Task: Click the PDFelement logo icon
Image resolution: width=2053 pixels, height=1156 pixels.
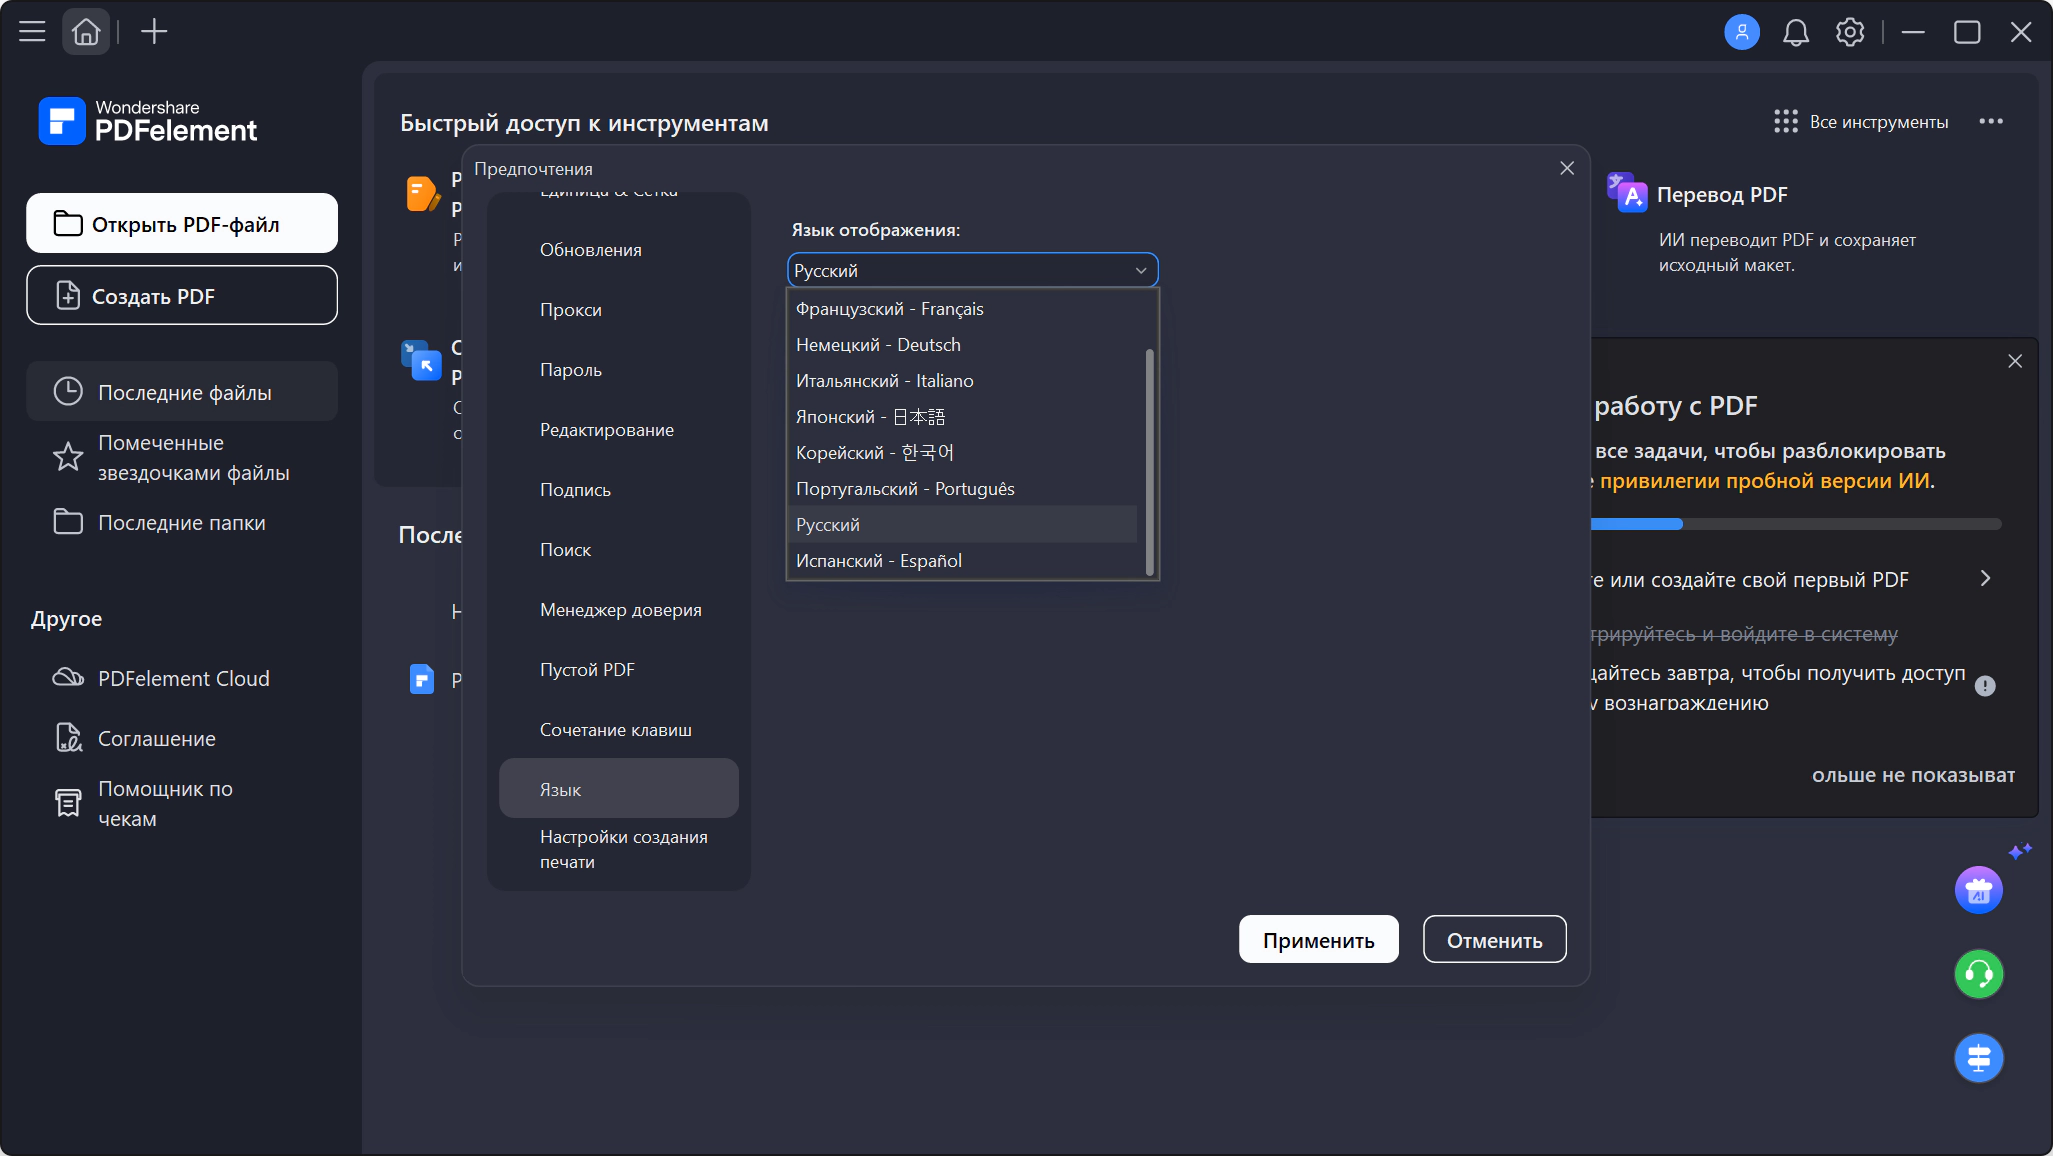Action: [62, 121]
